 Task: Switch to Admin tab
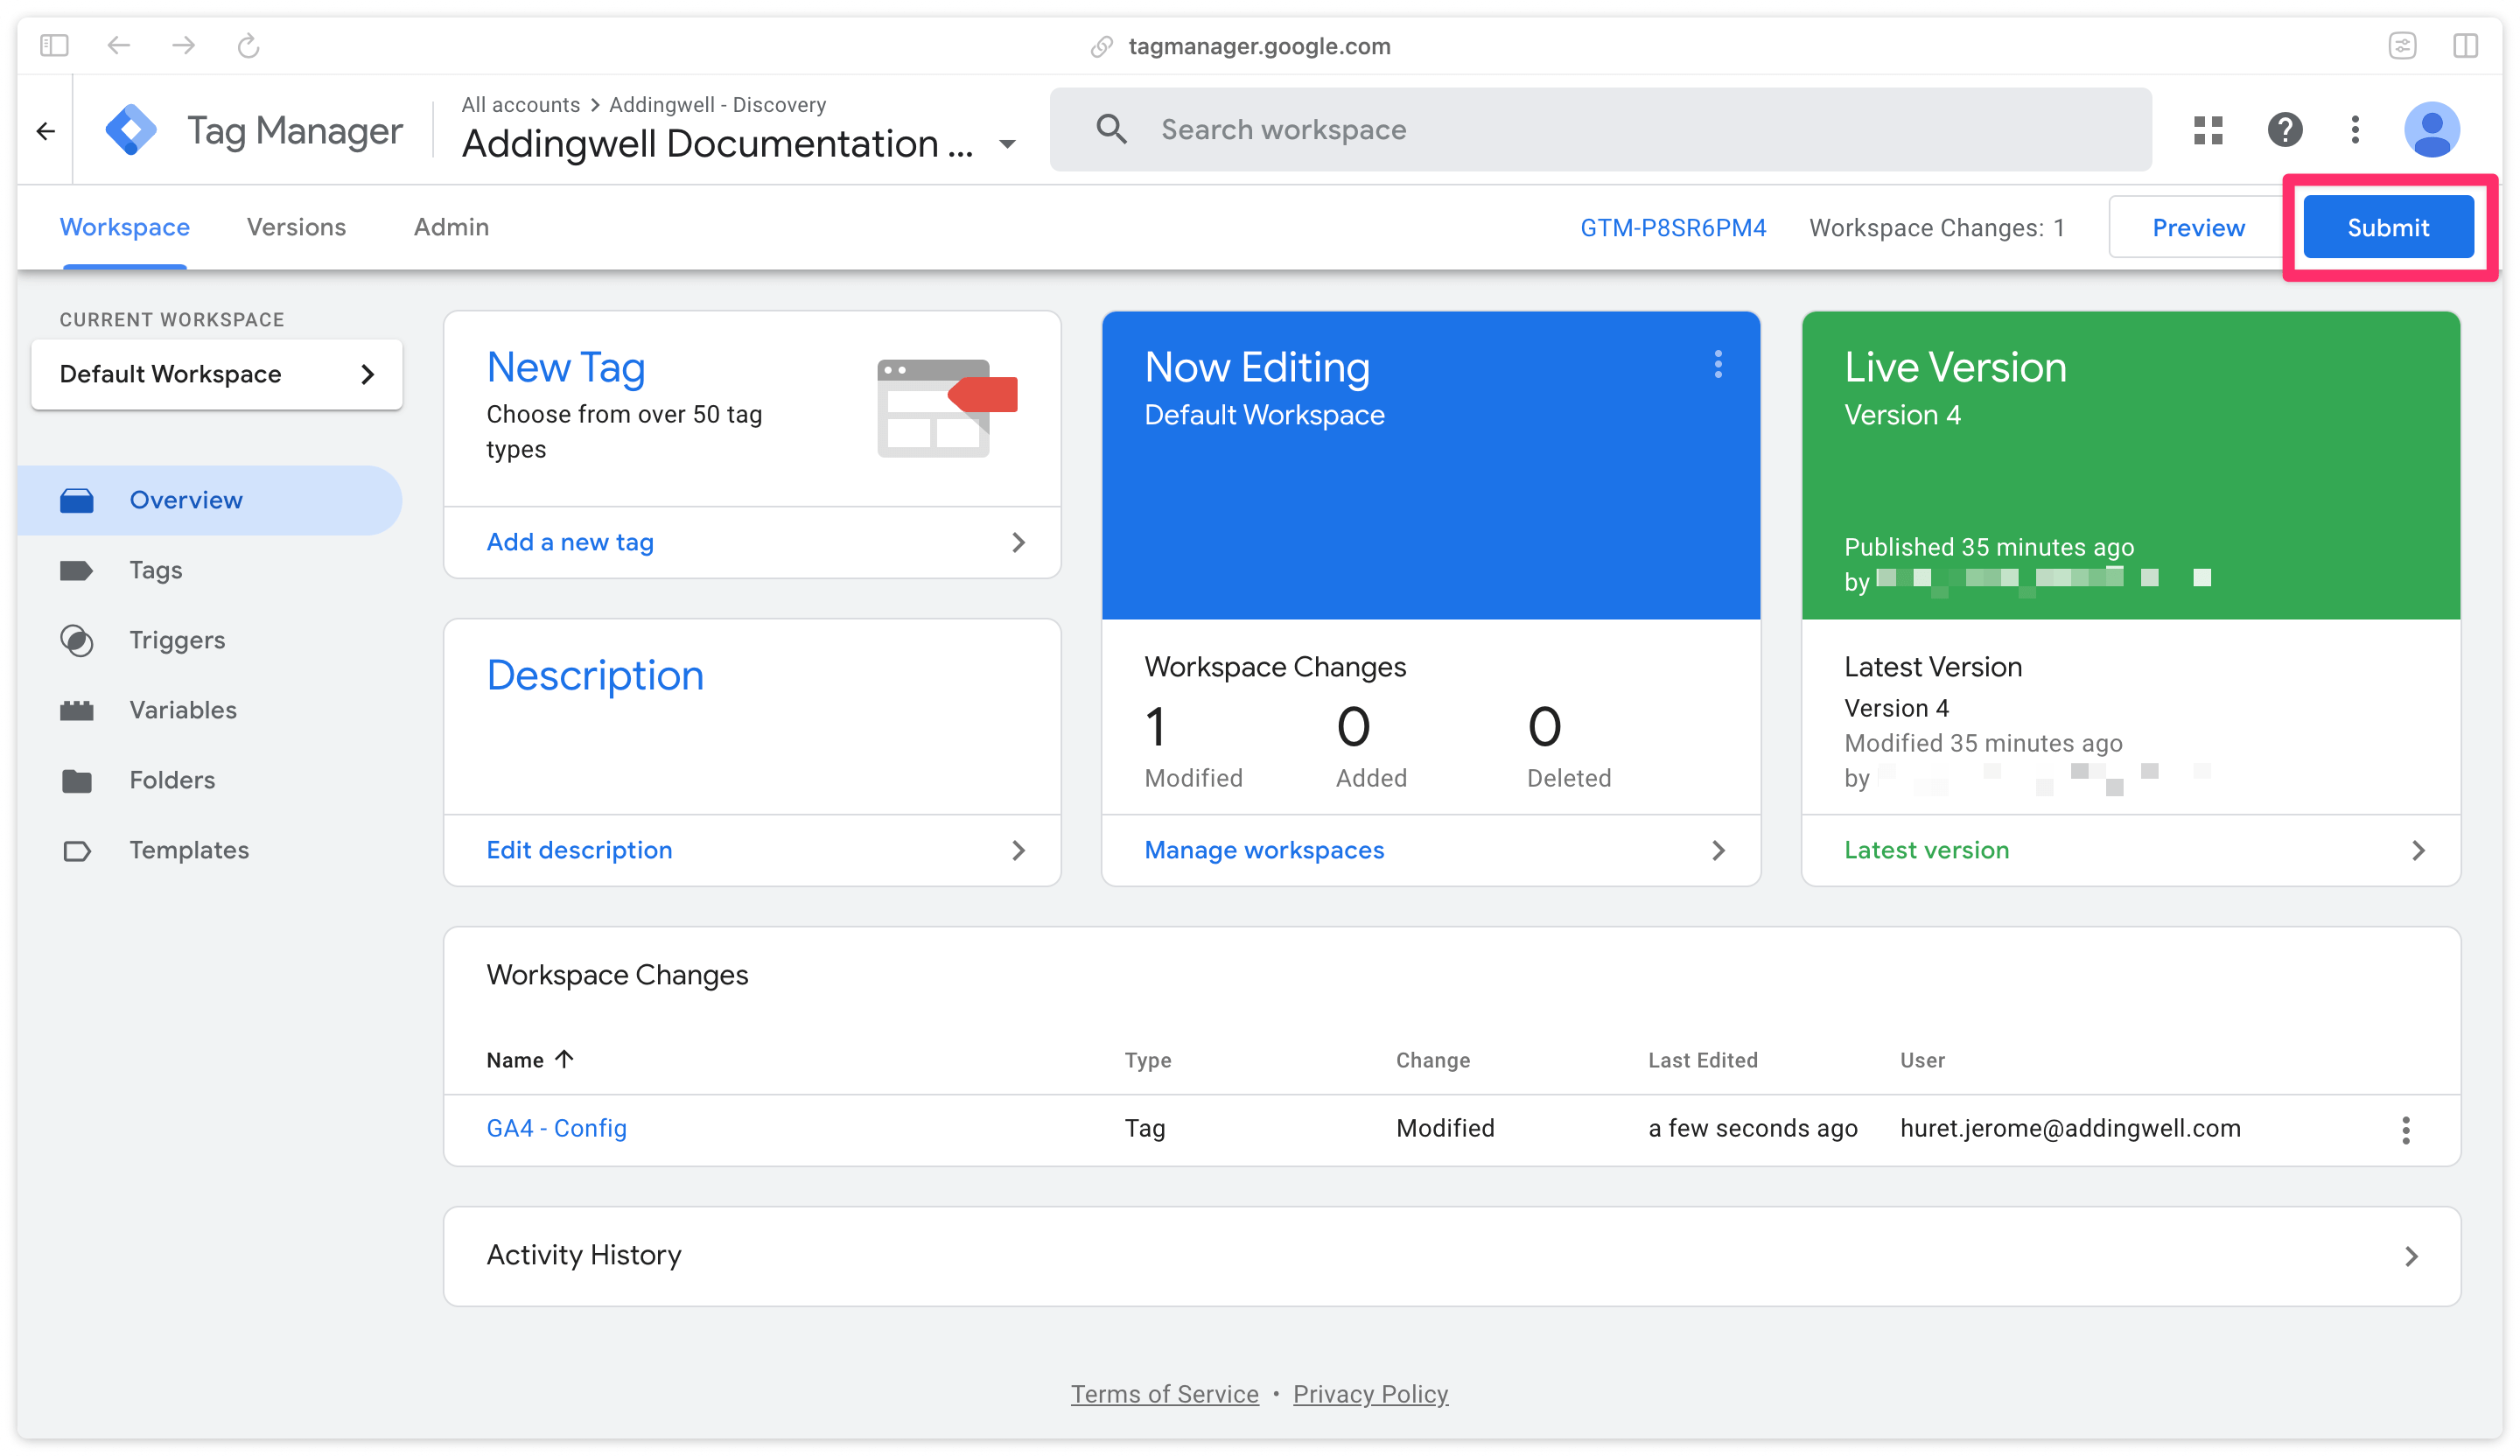451,227
